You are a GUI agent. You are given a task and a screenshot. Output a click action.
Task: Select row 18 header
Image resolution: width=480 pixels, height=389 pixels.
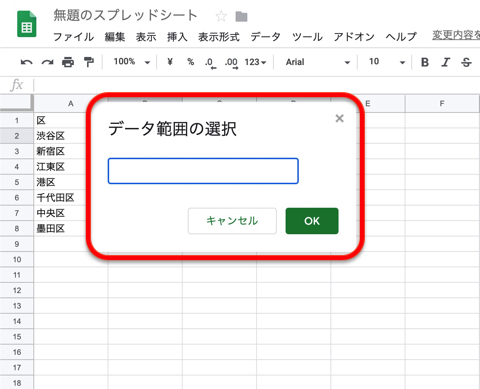[17, 383]
